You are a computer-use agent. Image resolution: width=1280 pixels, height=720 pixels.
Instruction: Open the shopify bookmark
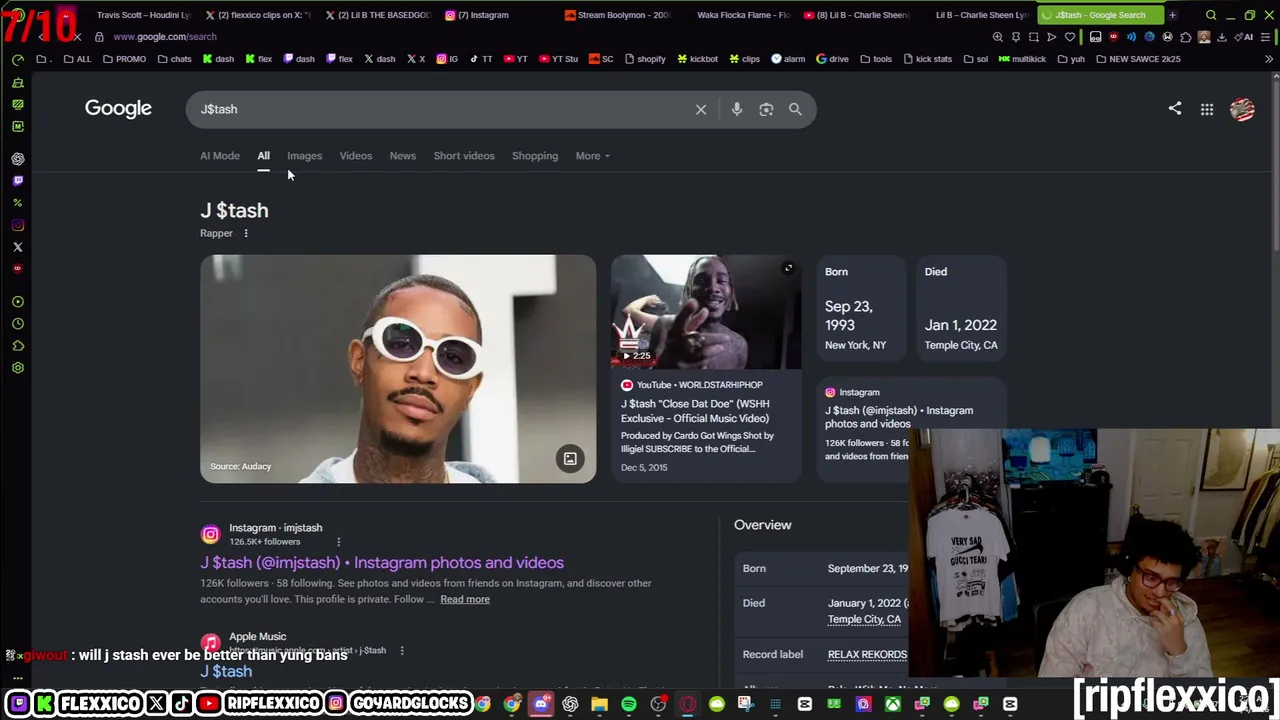coord(645,59)
